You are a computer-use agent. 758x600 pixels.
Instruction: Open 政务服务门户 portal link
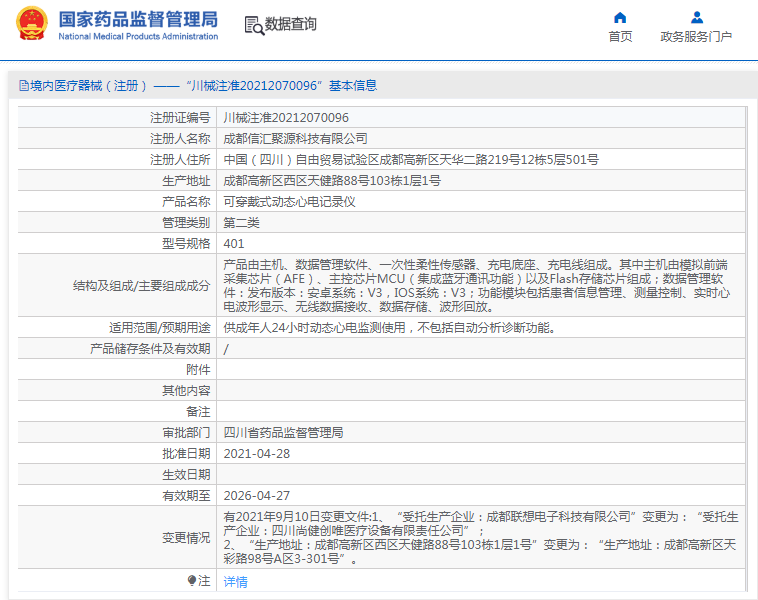coord(696,37)
